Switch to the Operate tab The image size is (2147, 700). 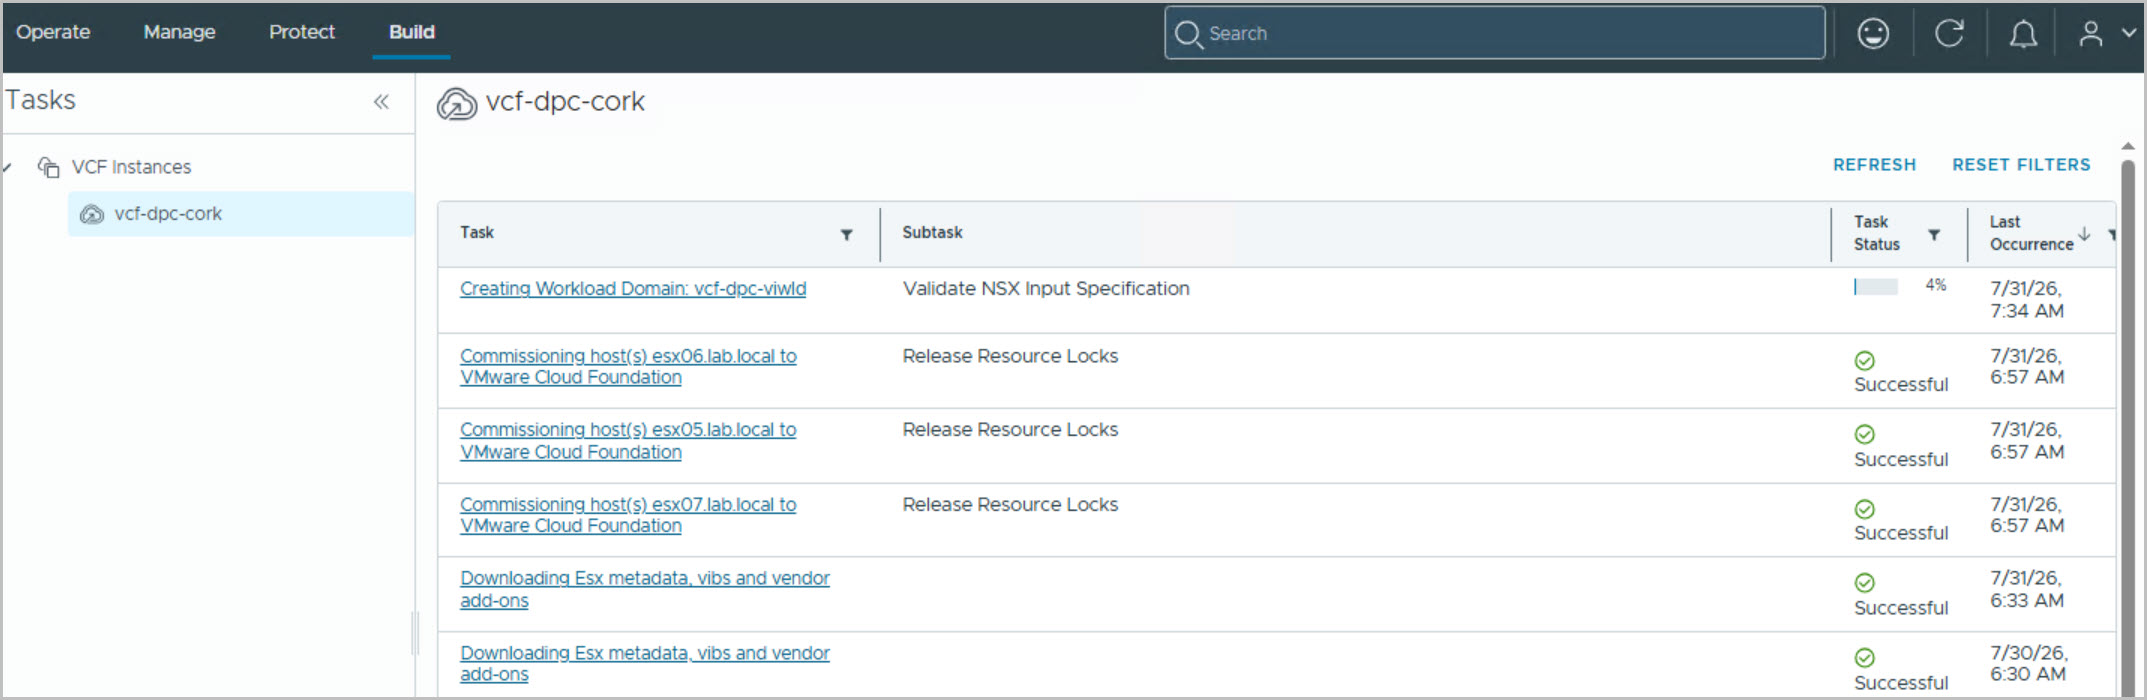[53, 32]
